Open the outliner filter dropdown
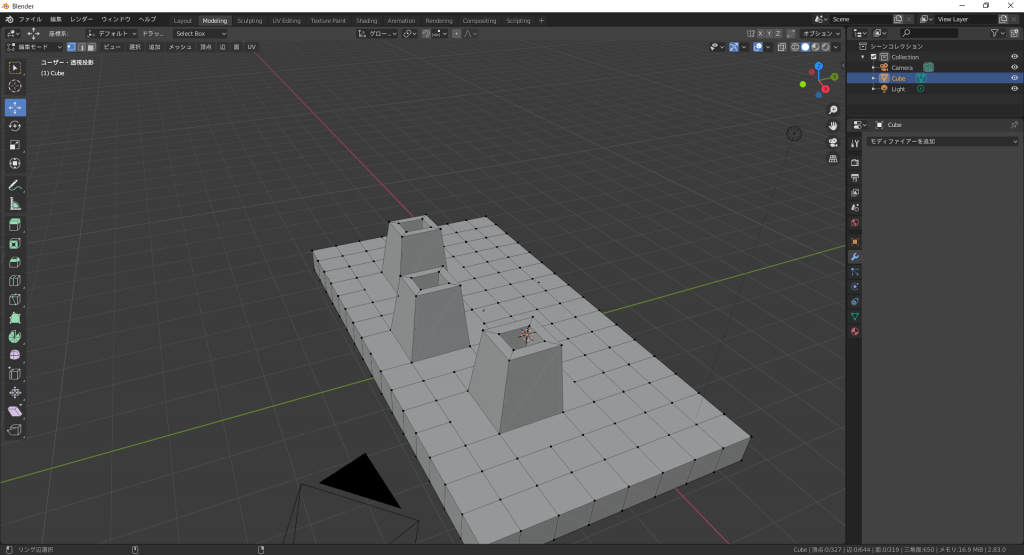 (996, 33)
